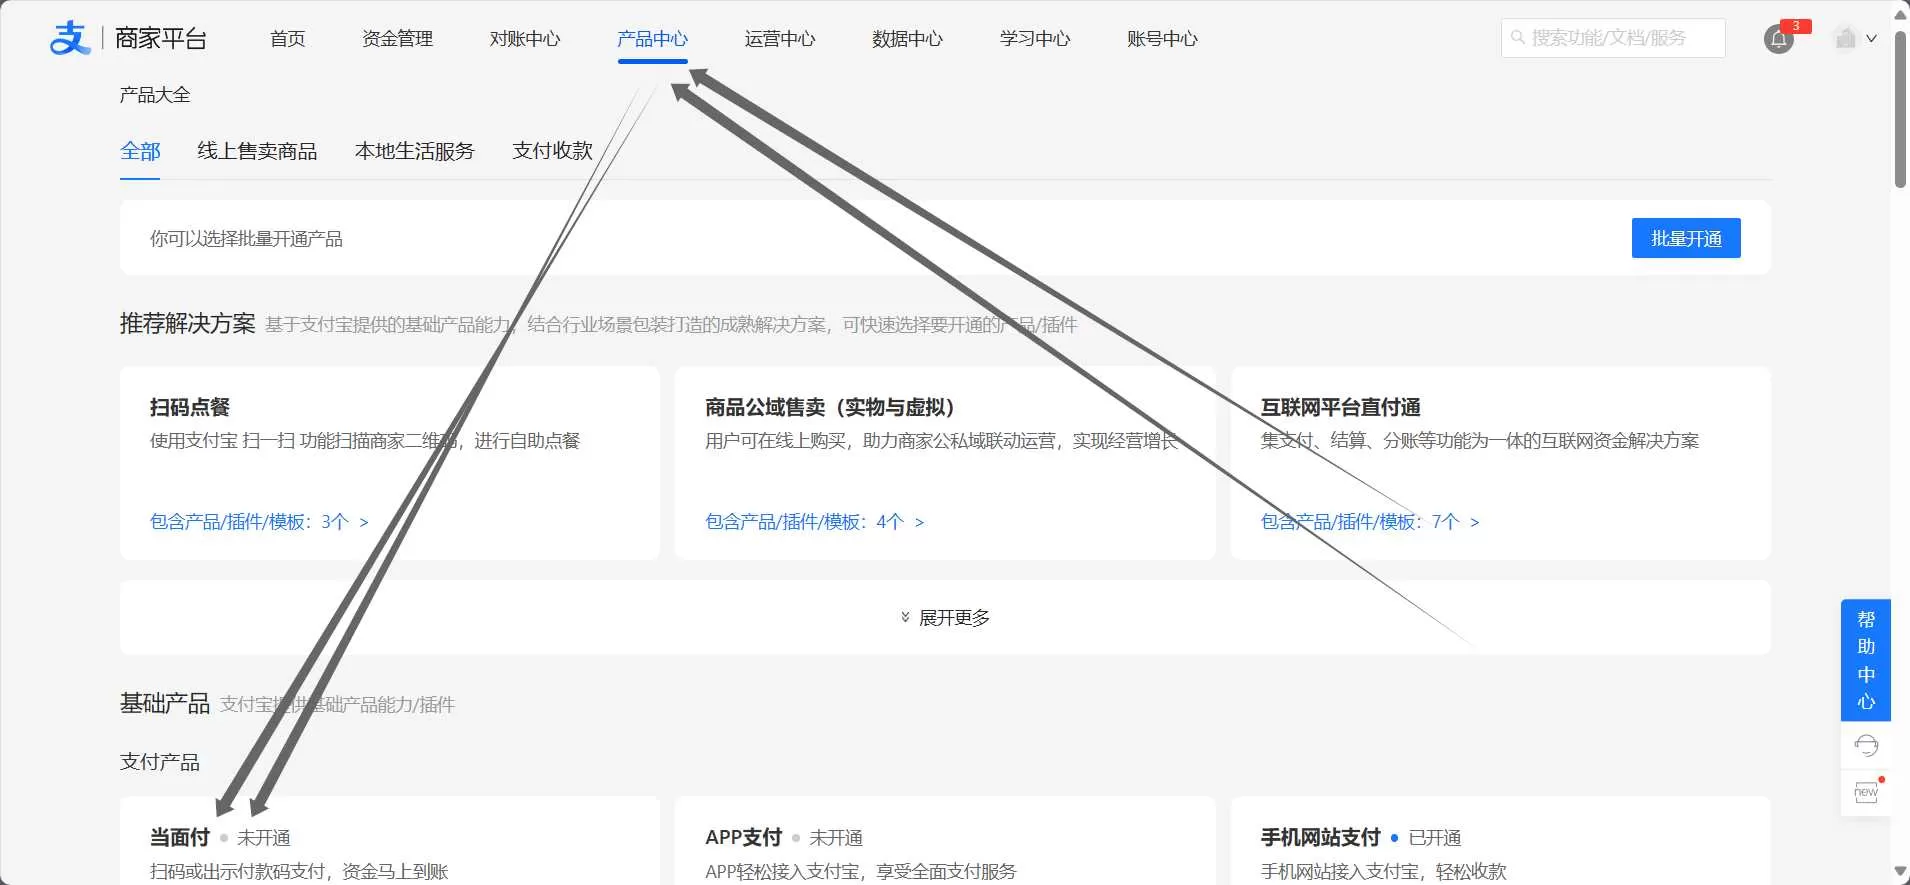Open the notifications bell icon
Viewport: 1910px width, 885px height.
tap(1778, 39)
